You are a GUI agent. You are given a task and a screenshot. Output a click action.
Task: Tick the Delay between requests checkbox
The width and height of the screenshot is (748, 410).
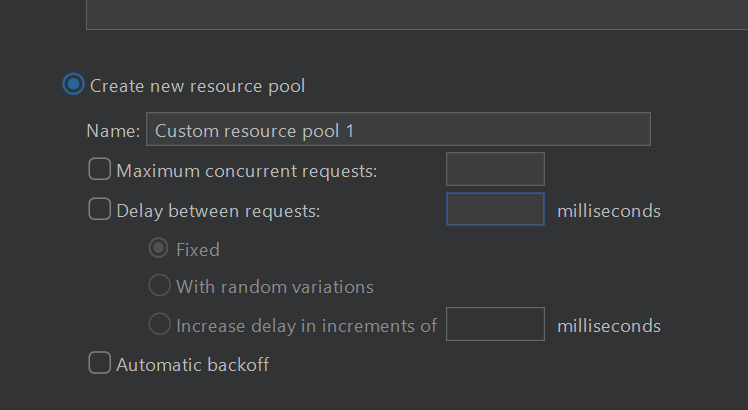(x=100, y=209)
